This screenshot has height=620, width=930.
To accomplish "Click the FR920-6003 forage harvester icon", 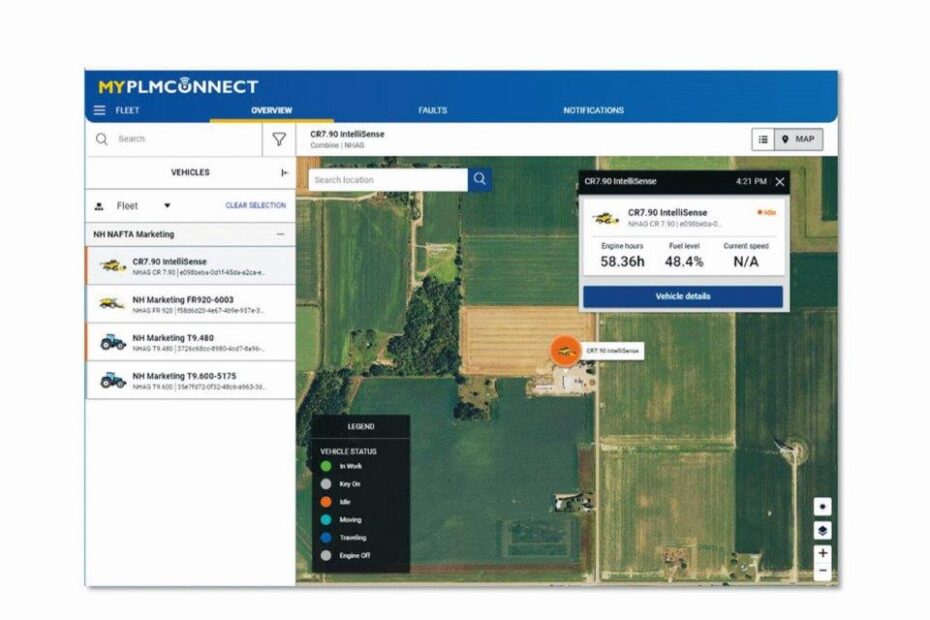I will 112,303.
